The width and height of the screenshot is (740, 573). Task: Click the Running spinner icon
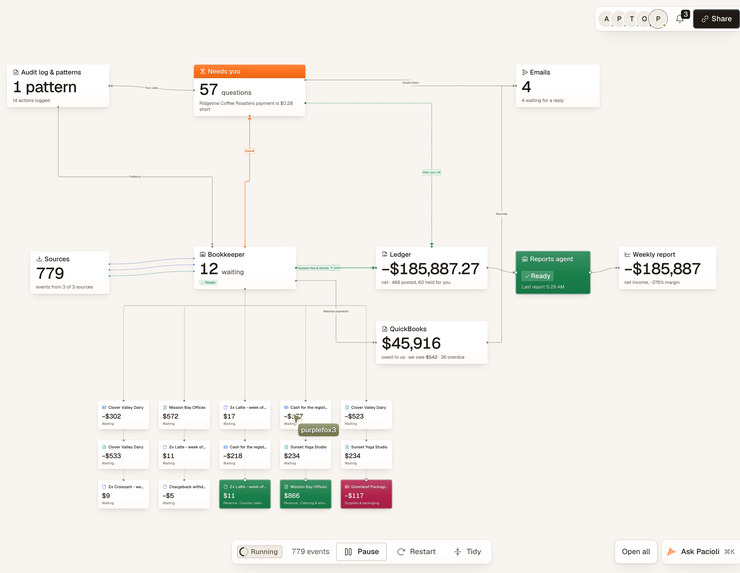coord(244,552)
